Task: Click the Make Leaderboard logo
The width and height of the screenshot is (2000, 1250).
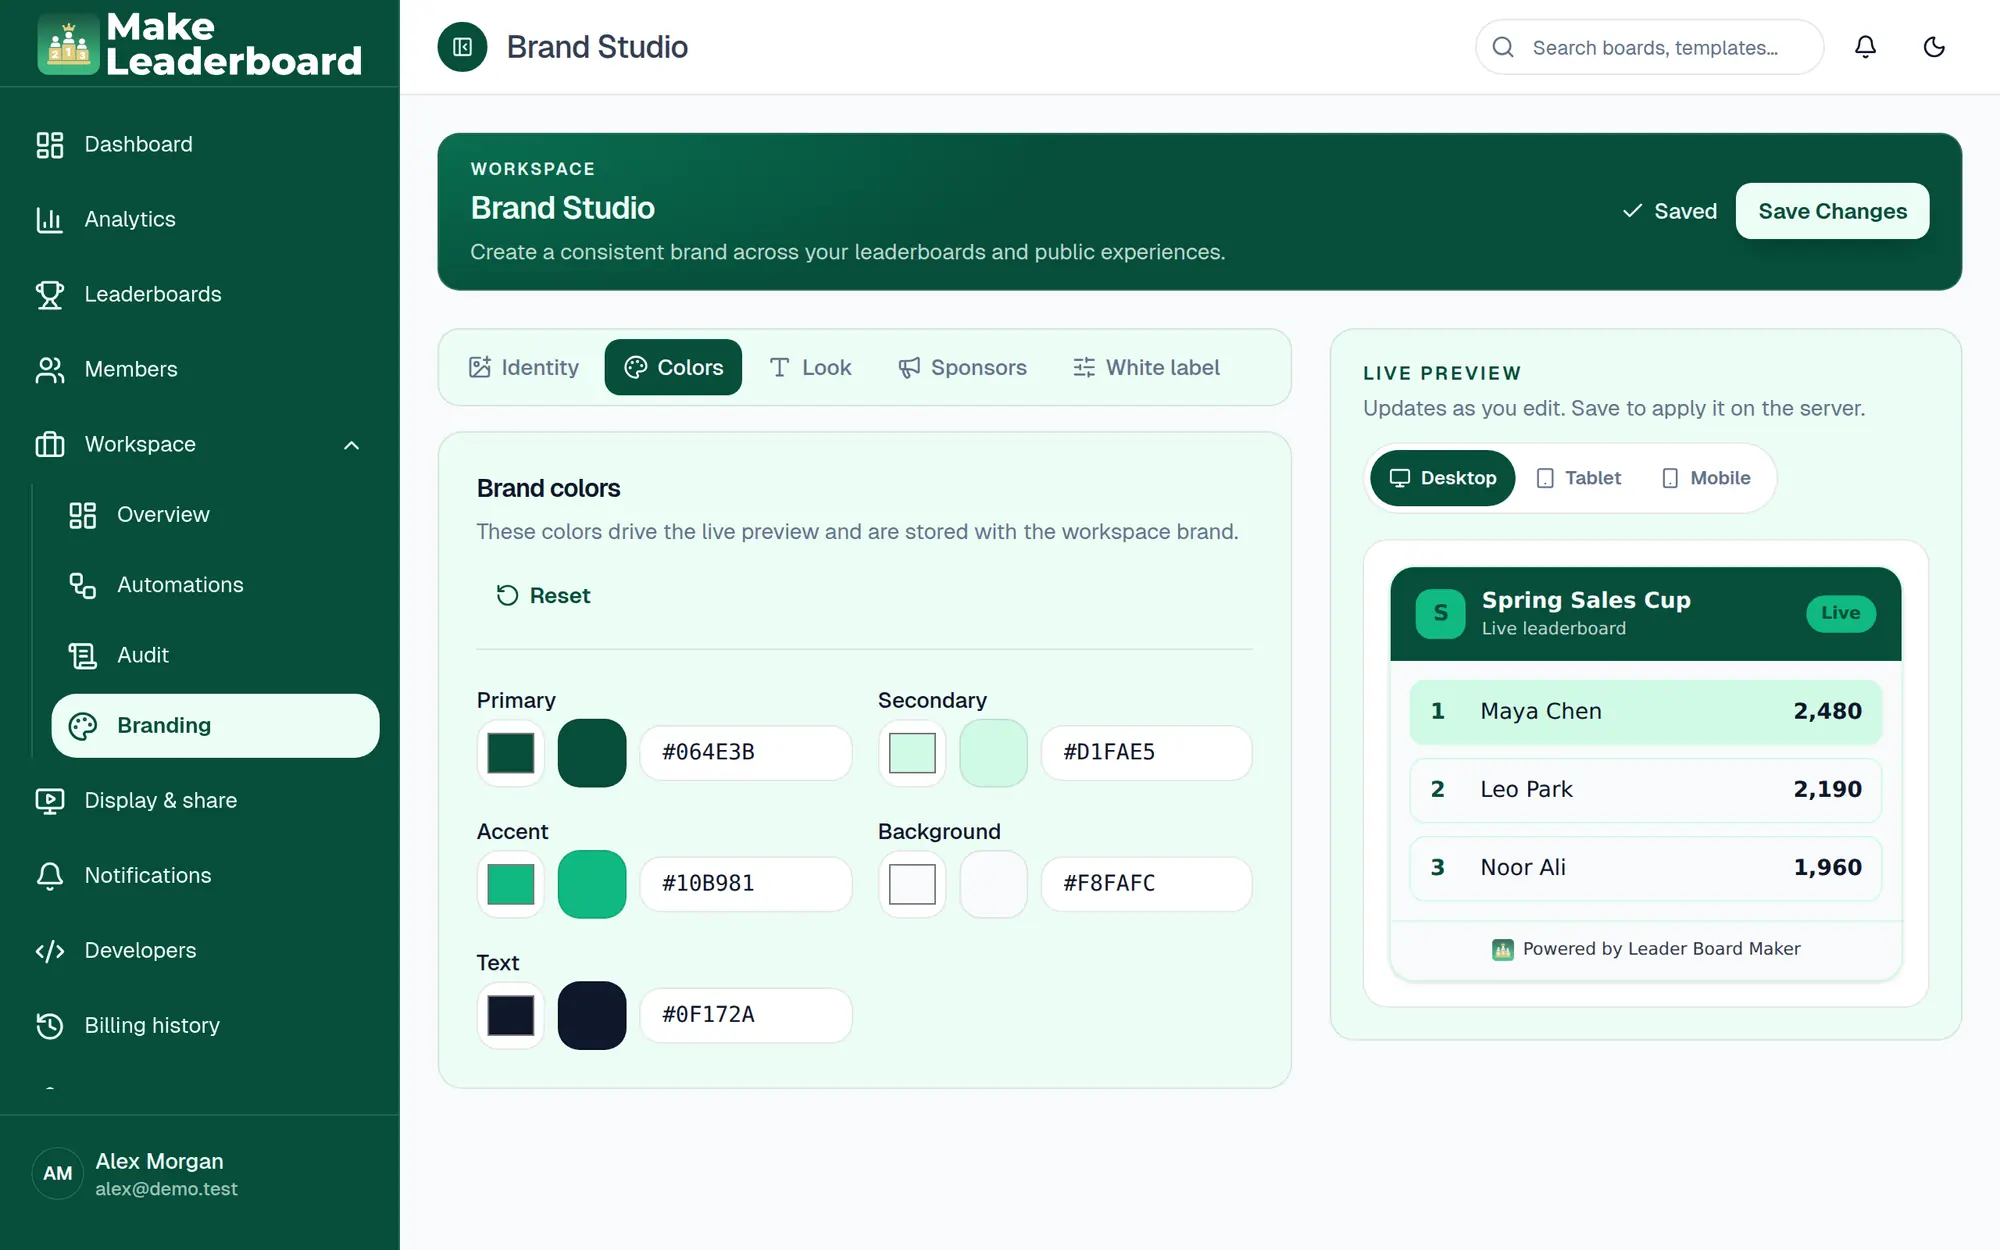Action: (200, 44)
